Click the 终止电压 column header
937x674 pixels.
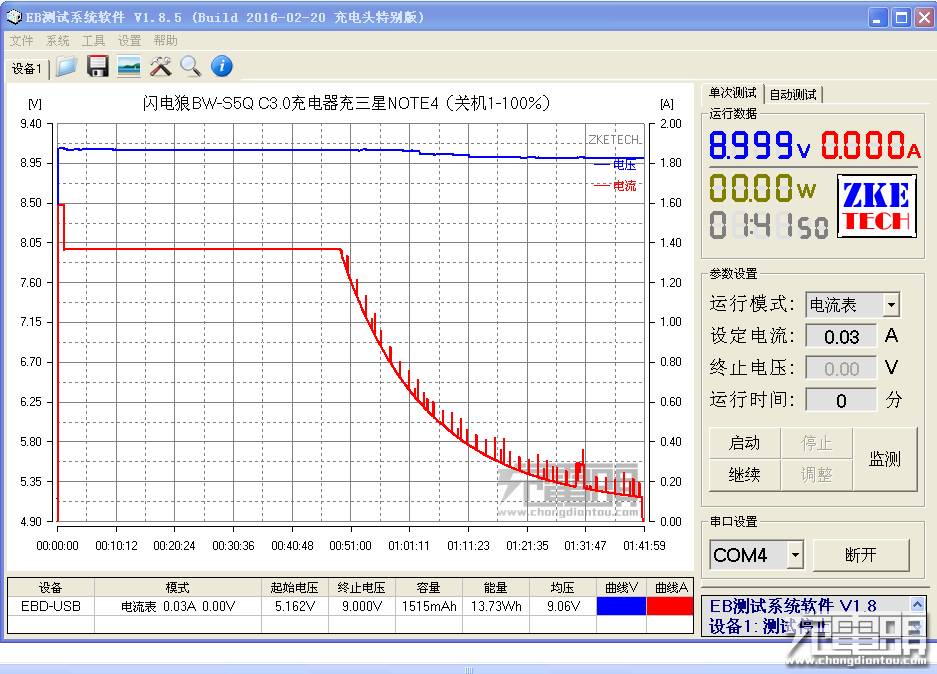point(362,587)
